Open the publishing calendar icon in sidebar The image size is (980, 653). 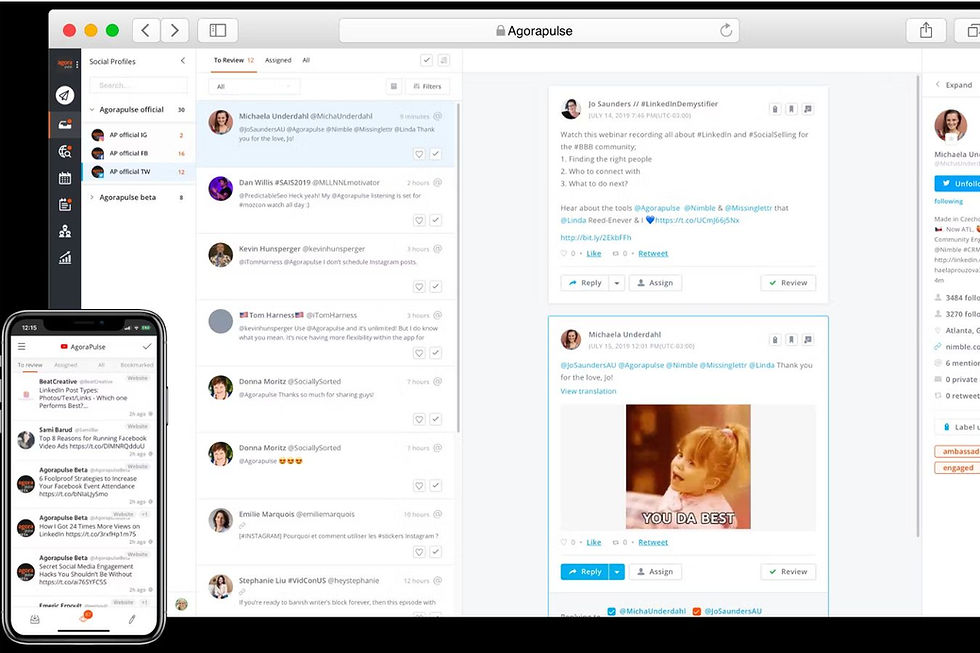[65, 178]
